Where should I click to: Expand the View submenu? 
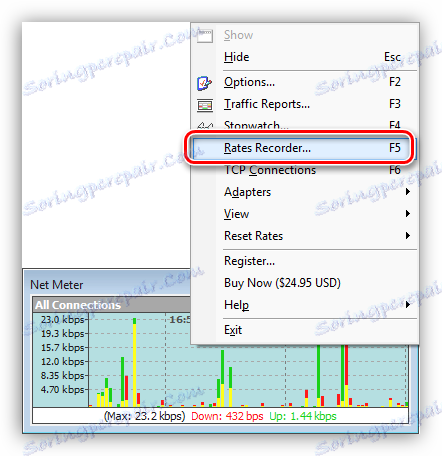(x=304, y=214)
